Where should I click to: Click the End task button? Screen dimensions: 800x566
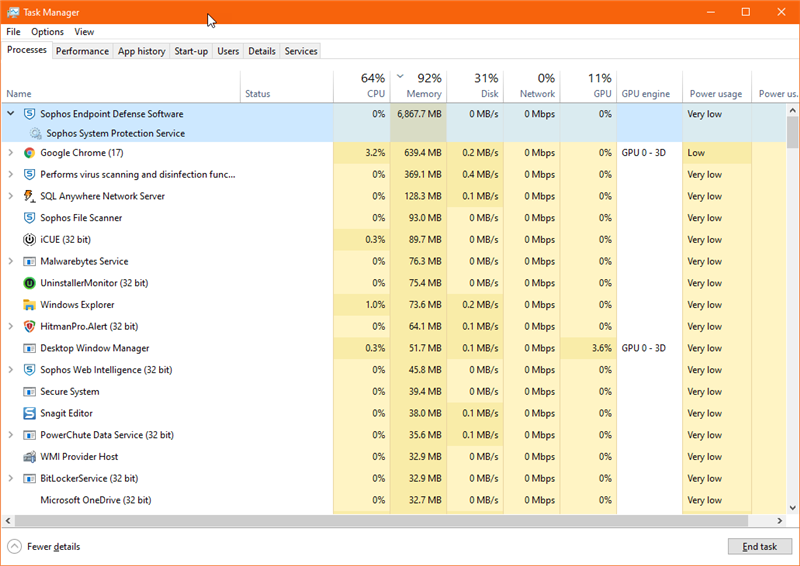tap(759, 547)
